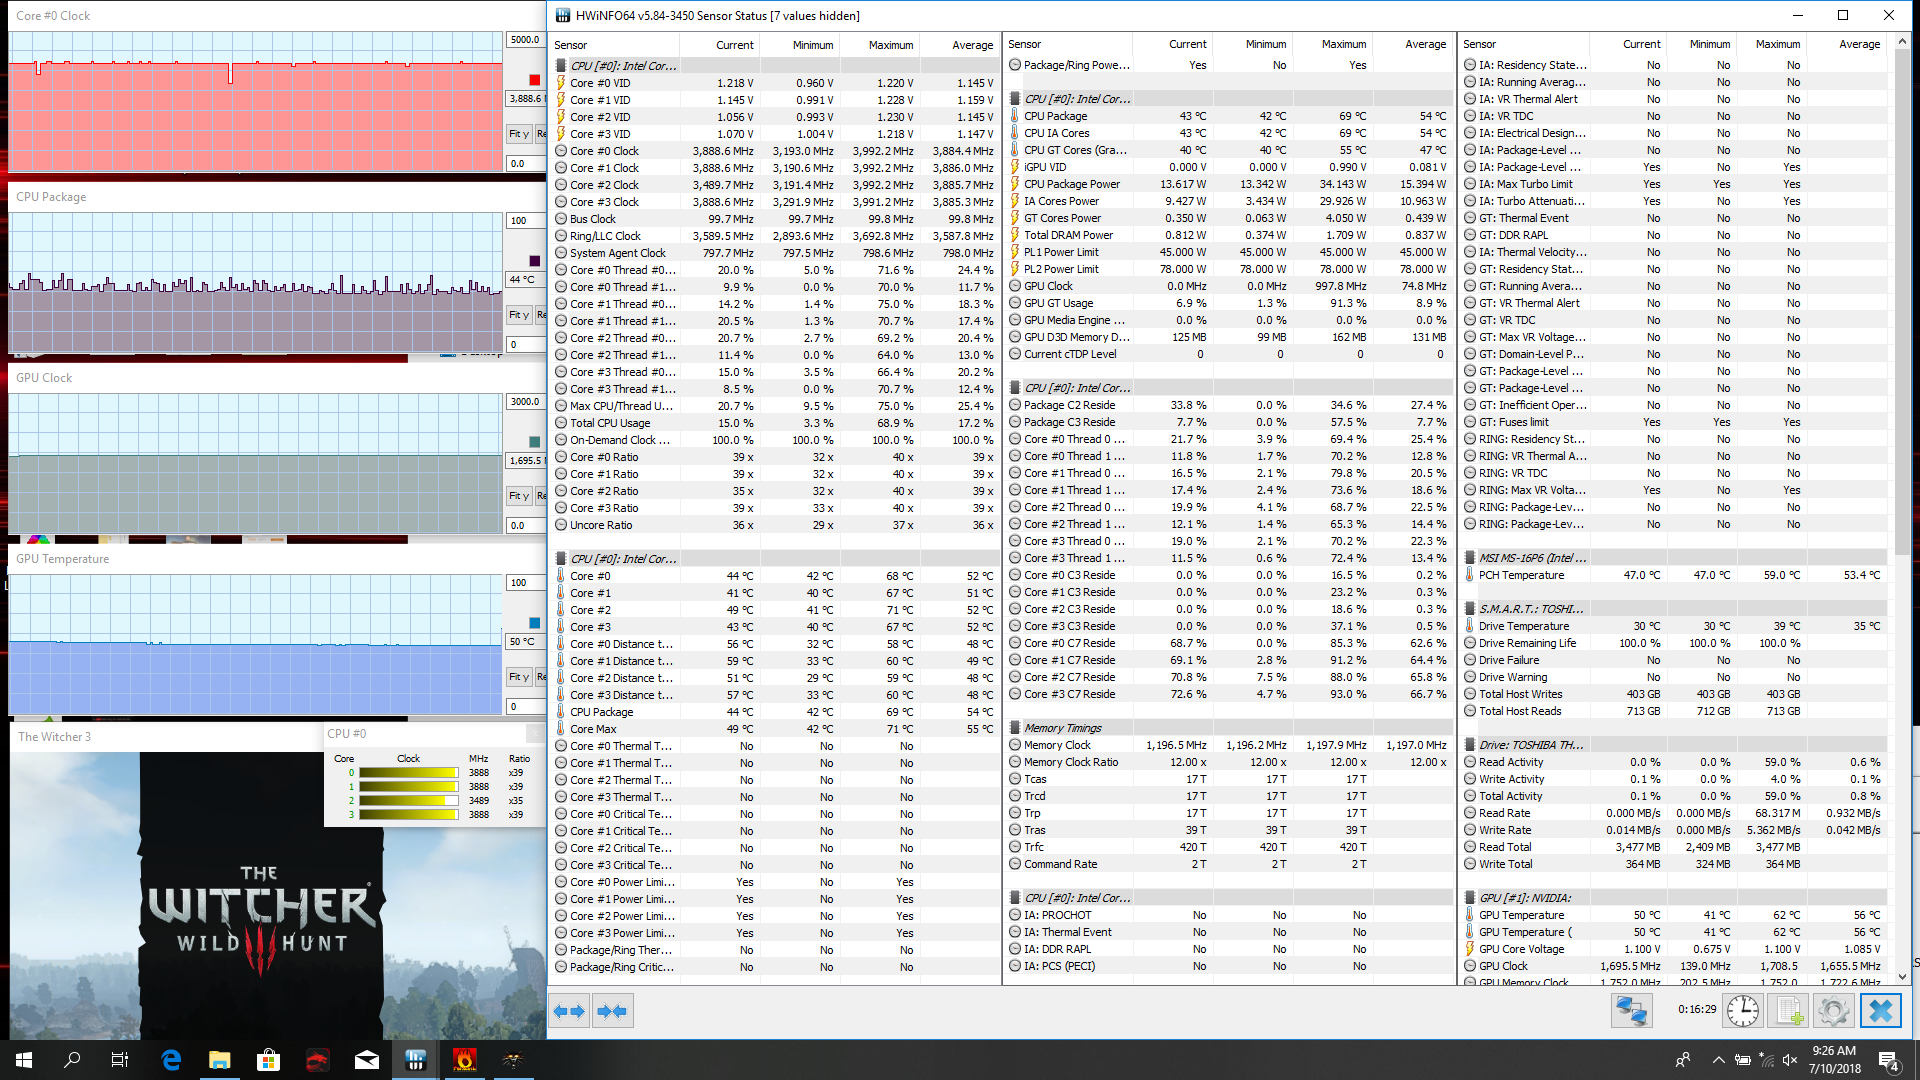This screenshot has width=1920, height=1080.
Task: Edit the 5000.0 max value in Core #0 Clock graph
Action: click(x=525, y=40)
